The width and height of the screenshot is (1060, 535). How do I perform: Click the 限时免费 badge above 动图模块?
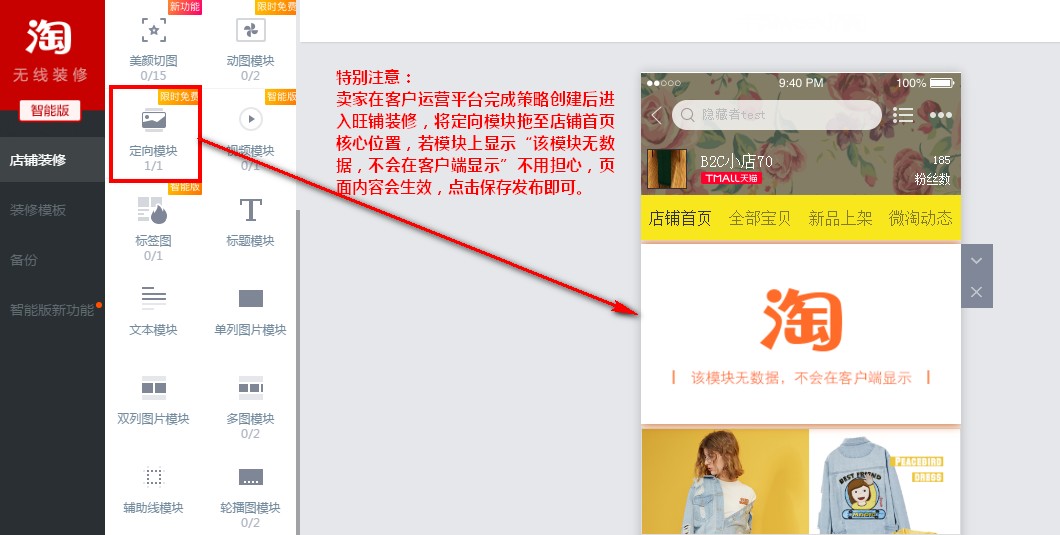coord(276,7)
